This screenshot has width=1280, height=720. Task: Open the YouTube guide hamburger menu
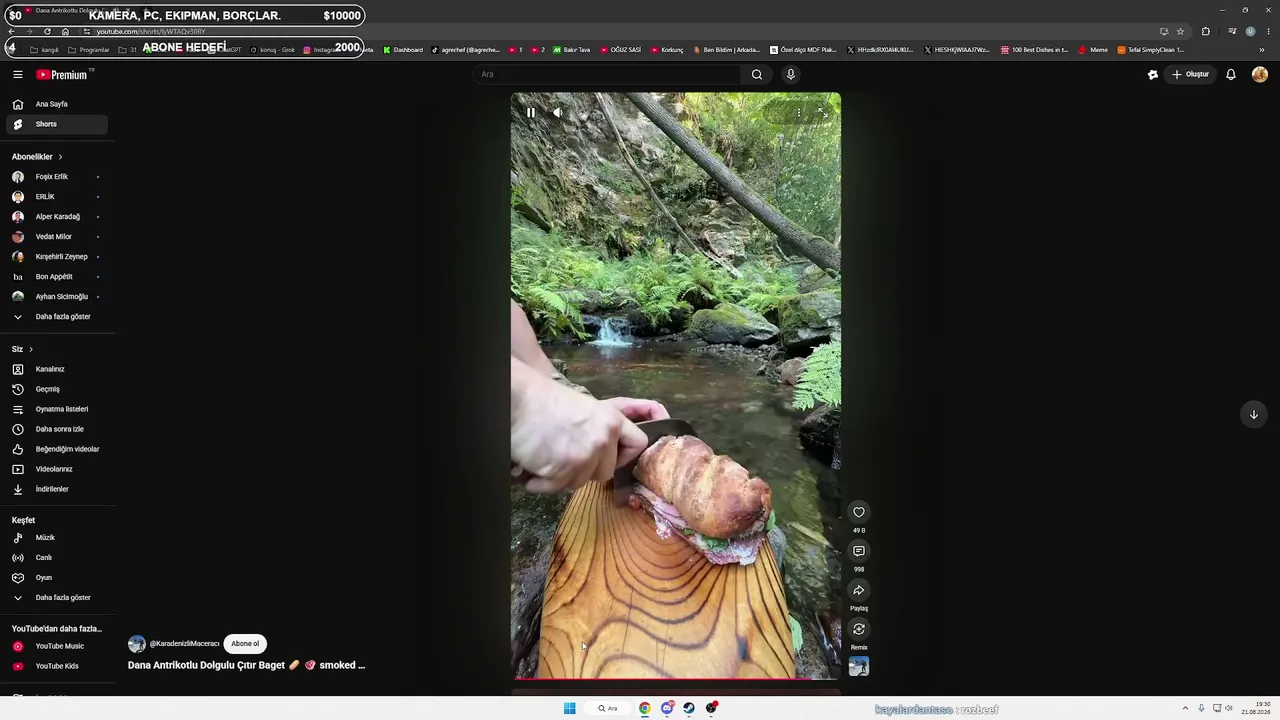tap(17, 74)
